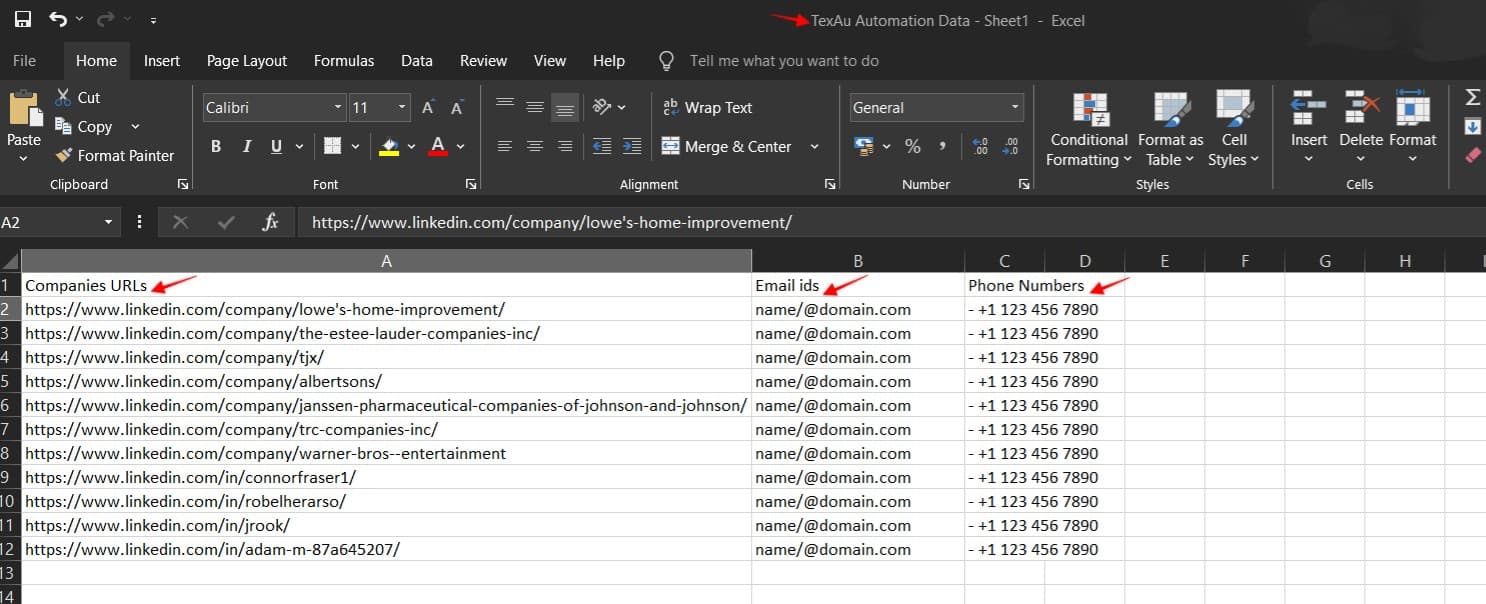Click the Percent Style icon
This screenshot has width=1486, height=604.
[912, 146]
